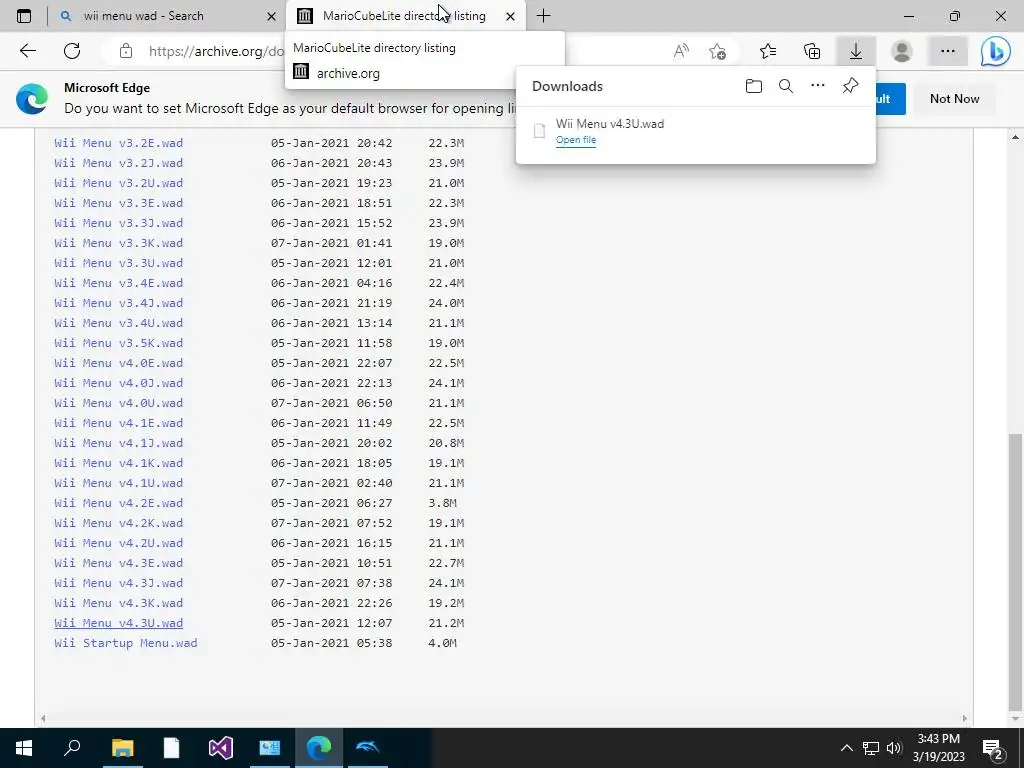
Task: Go back with the back arrow
Action: (27, 51)
